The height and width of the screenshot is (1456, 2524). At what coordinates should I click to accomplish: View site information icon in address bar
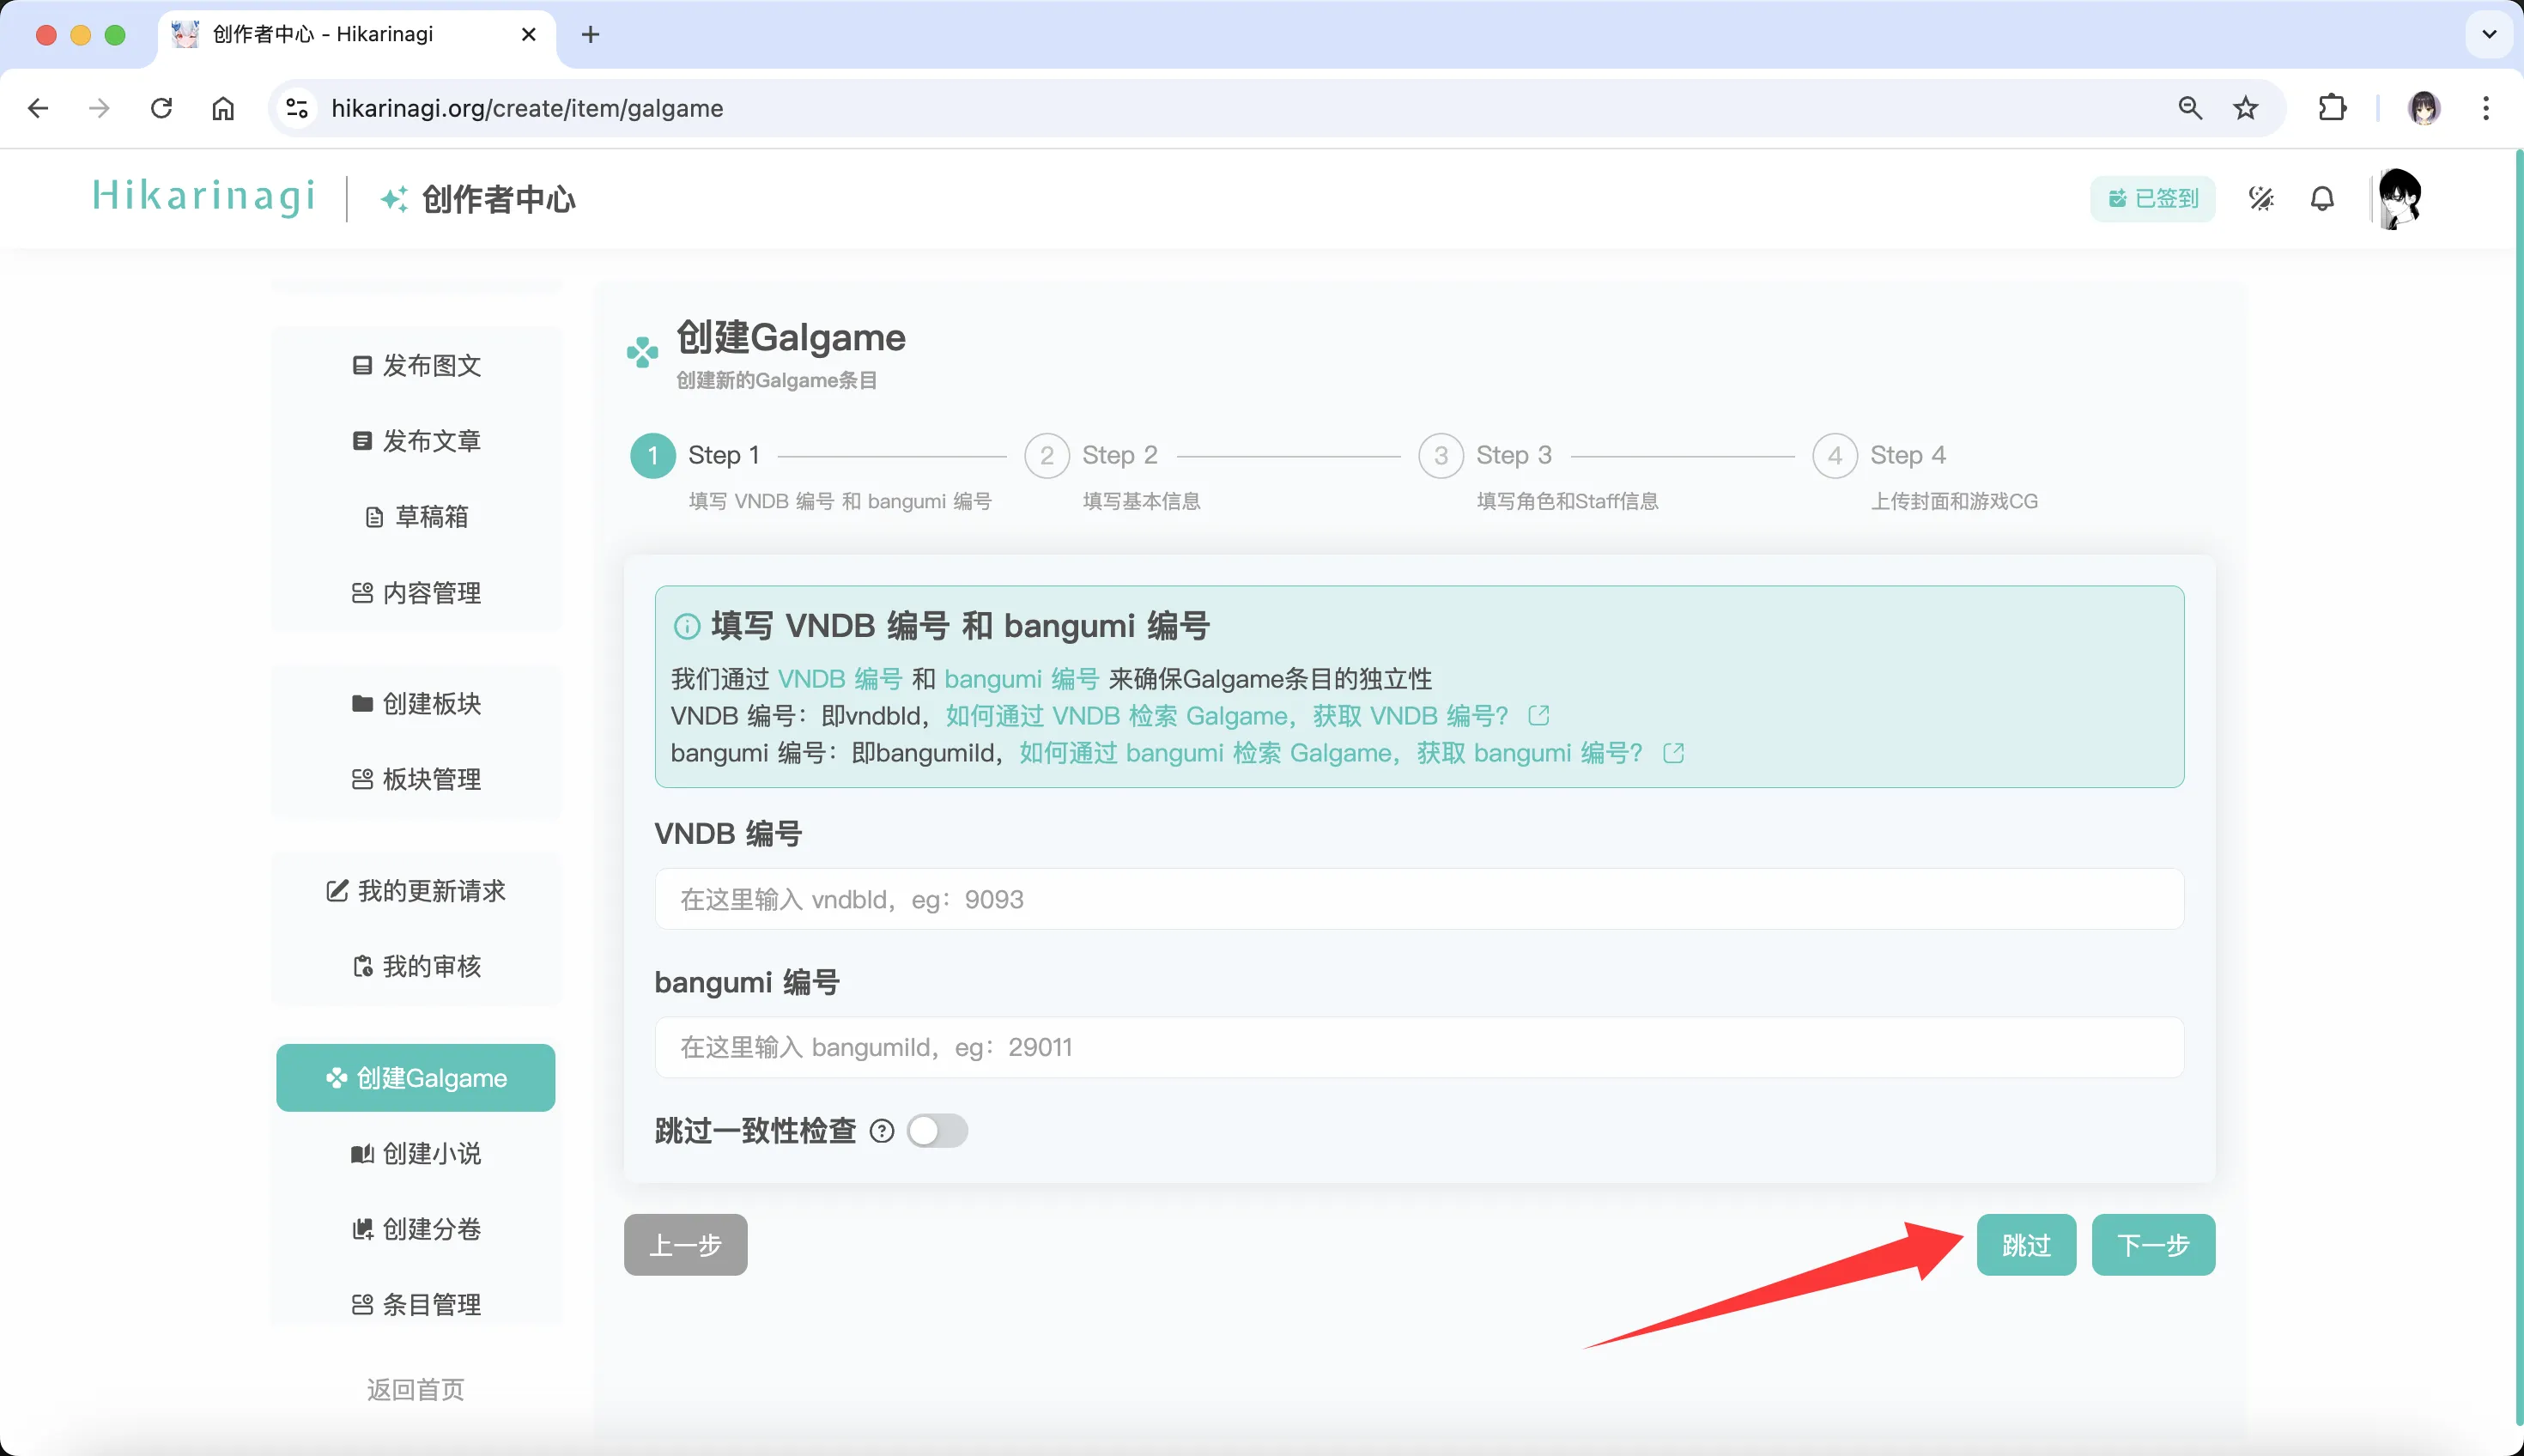click(297, 108)
